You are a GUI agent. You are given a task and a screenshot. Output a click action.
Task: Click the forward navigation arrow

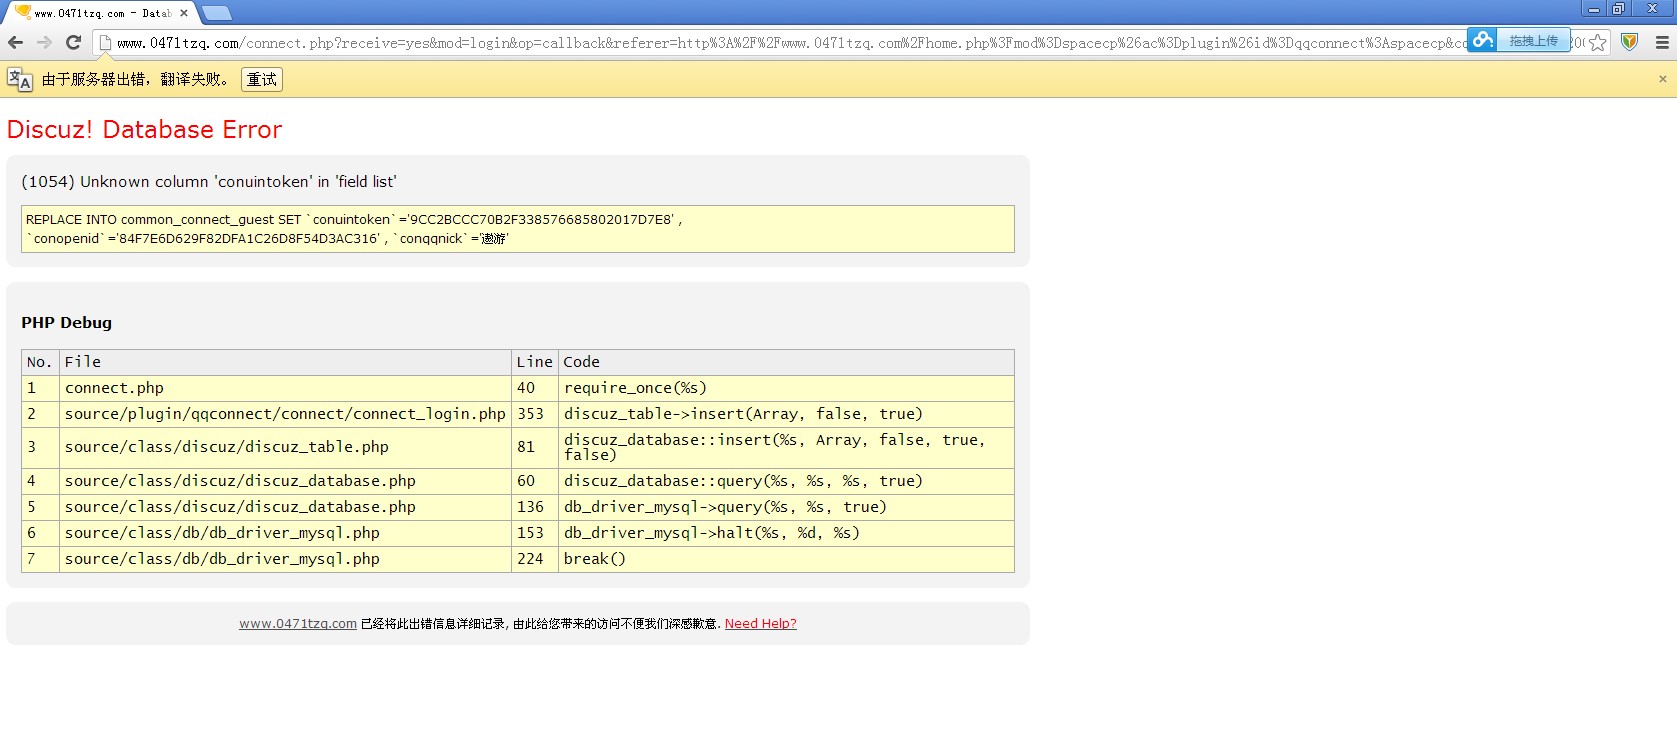pos(44,42)
